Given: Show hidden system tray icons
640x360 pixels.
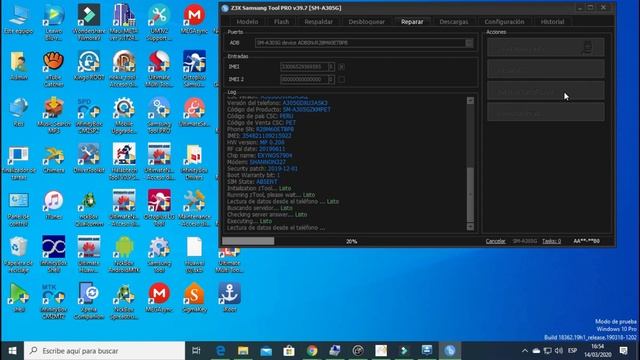Looking at the screenshot, I should 525,351.
